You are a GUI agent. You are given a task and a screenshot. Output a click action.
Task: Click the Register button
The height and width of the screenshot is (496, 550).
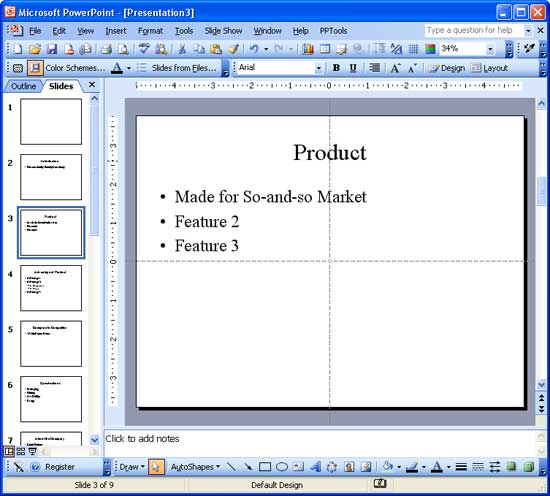[60, 467]
